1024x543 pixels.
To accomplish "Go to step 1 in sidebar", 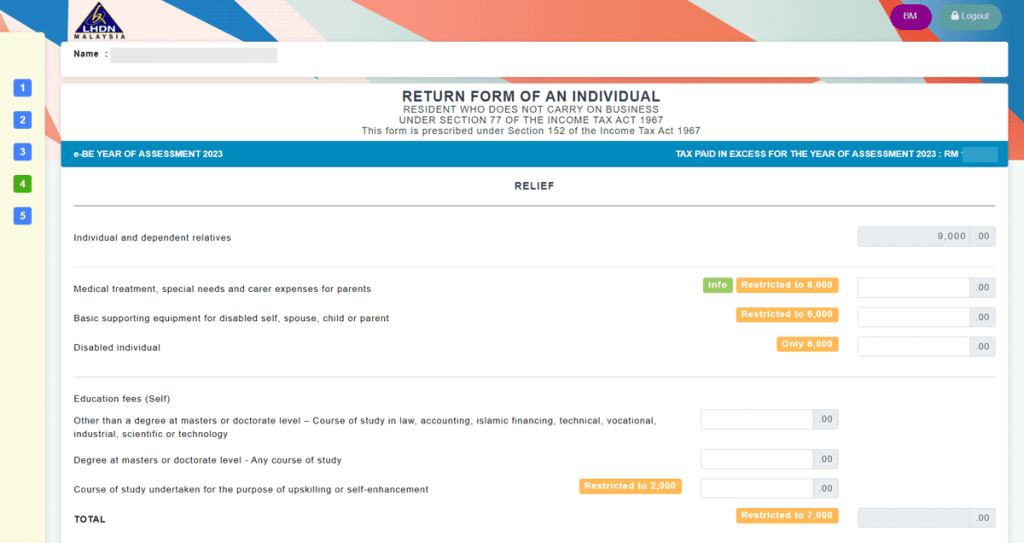I will pos(22,88).
